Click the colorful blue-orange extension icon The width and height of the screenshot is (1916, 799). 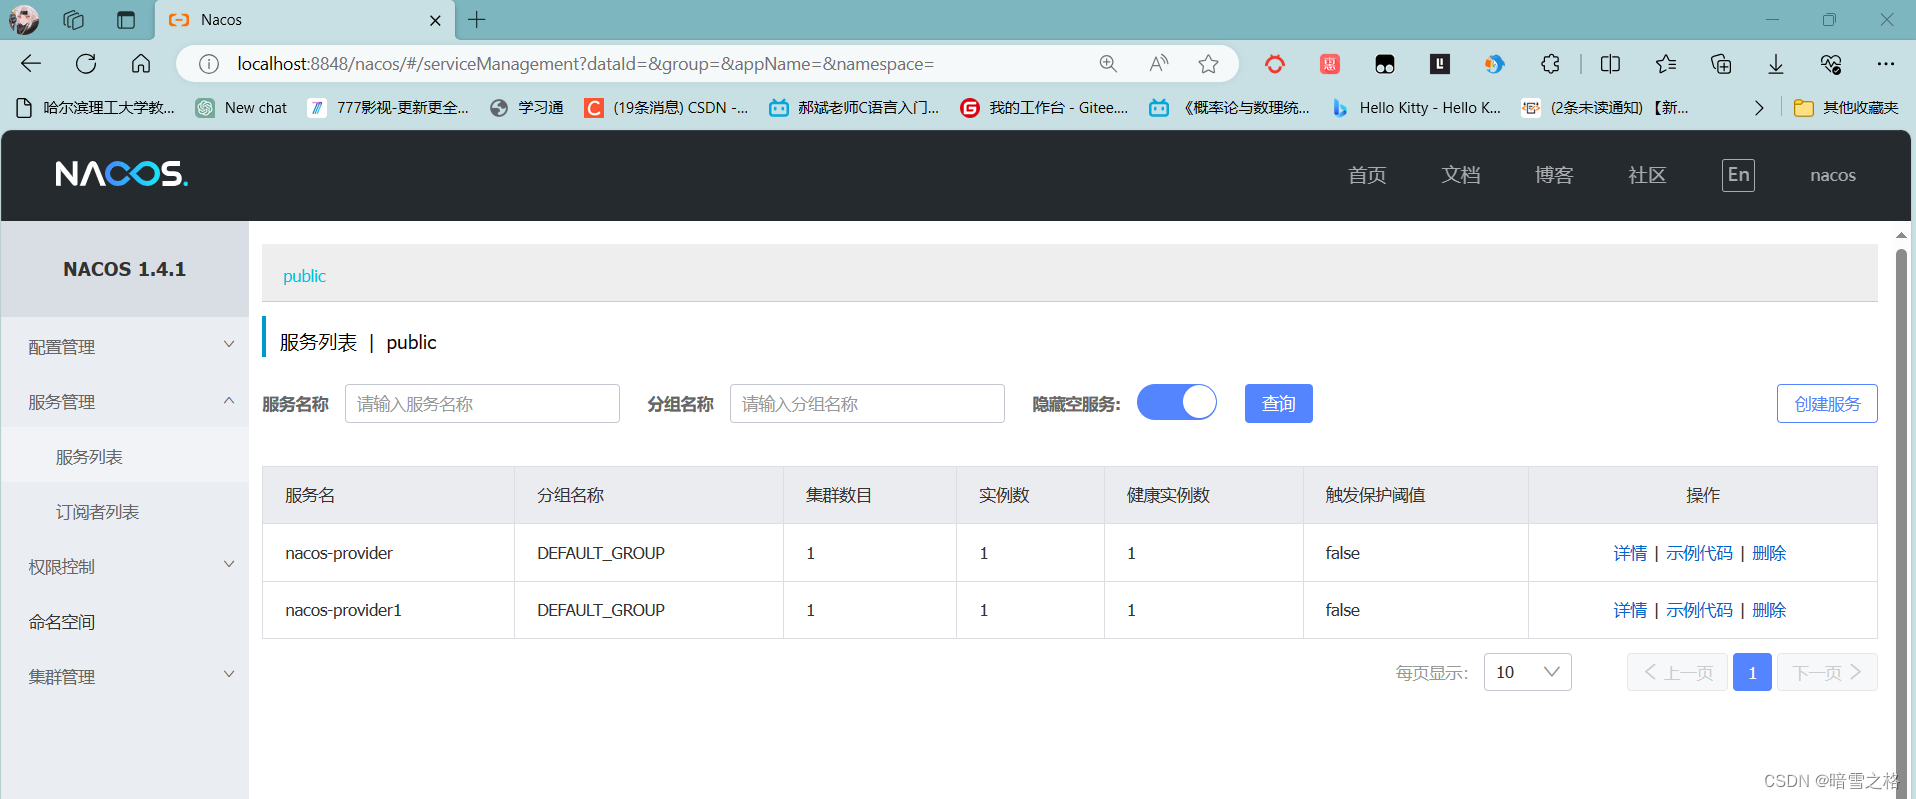tap(1494, 64)
